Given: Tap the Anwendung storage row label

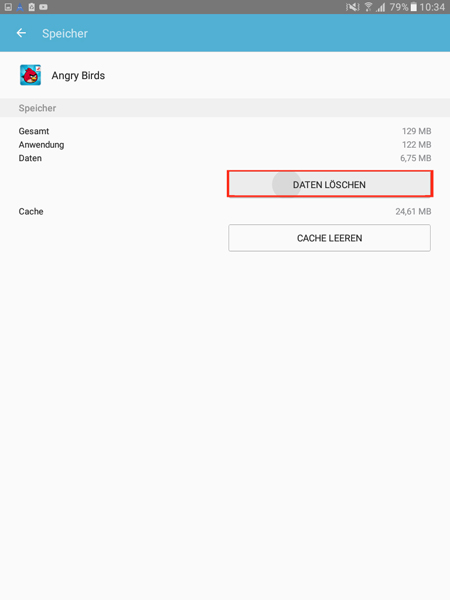Looking at the screenshot, I should 41,145.
